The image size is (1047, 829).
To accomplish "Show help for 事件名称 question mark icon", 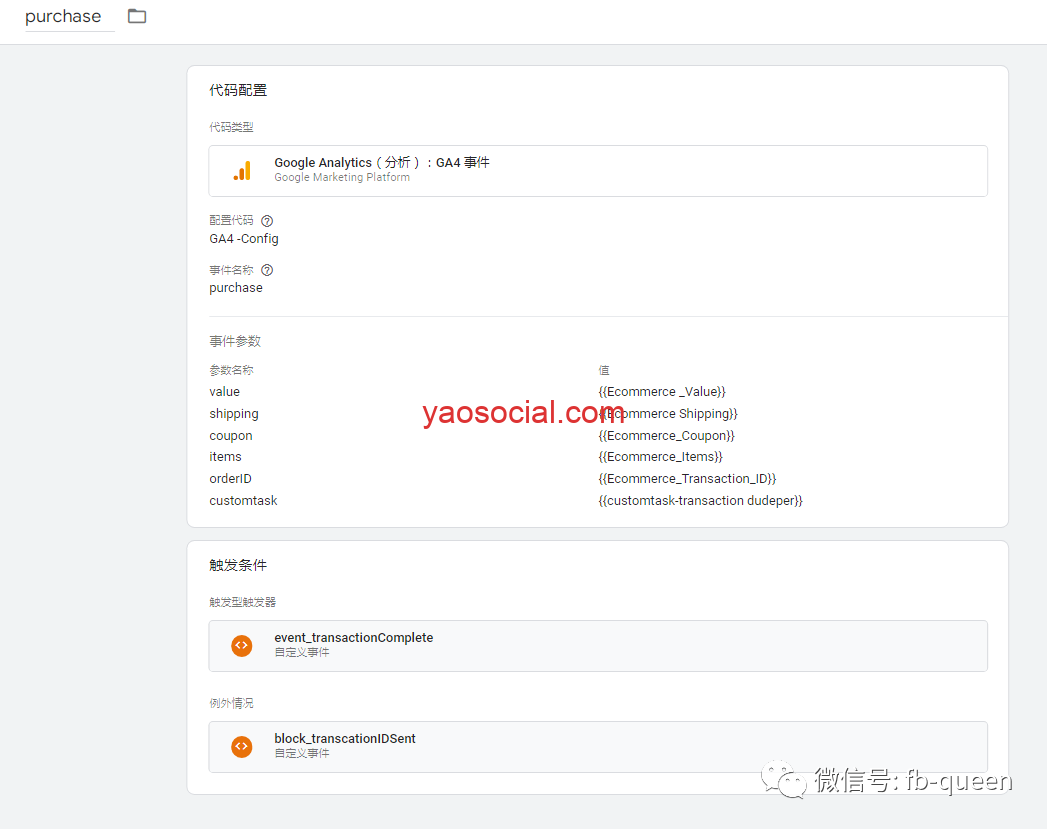I will coord(267,270).
